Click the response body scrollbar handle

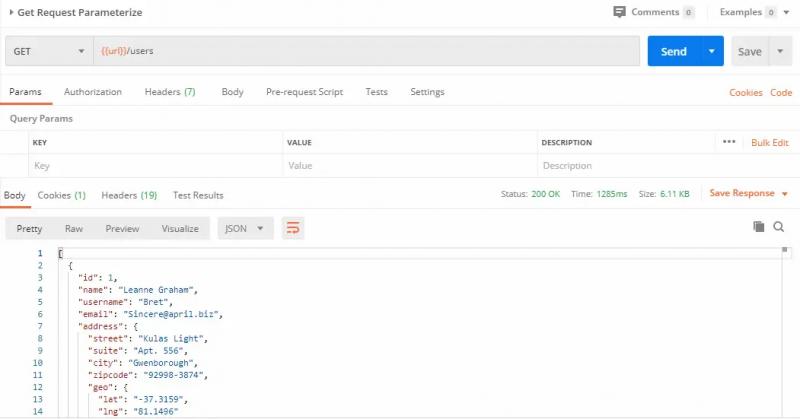(785, 250)
